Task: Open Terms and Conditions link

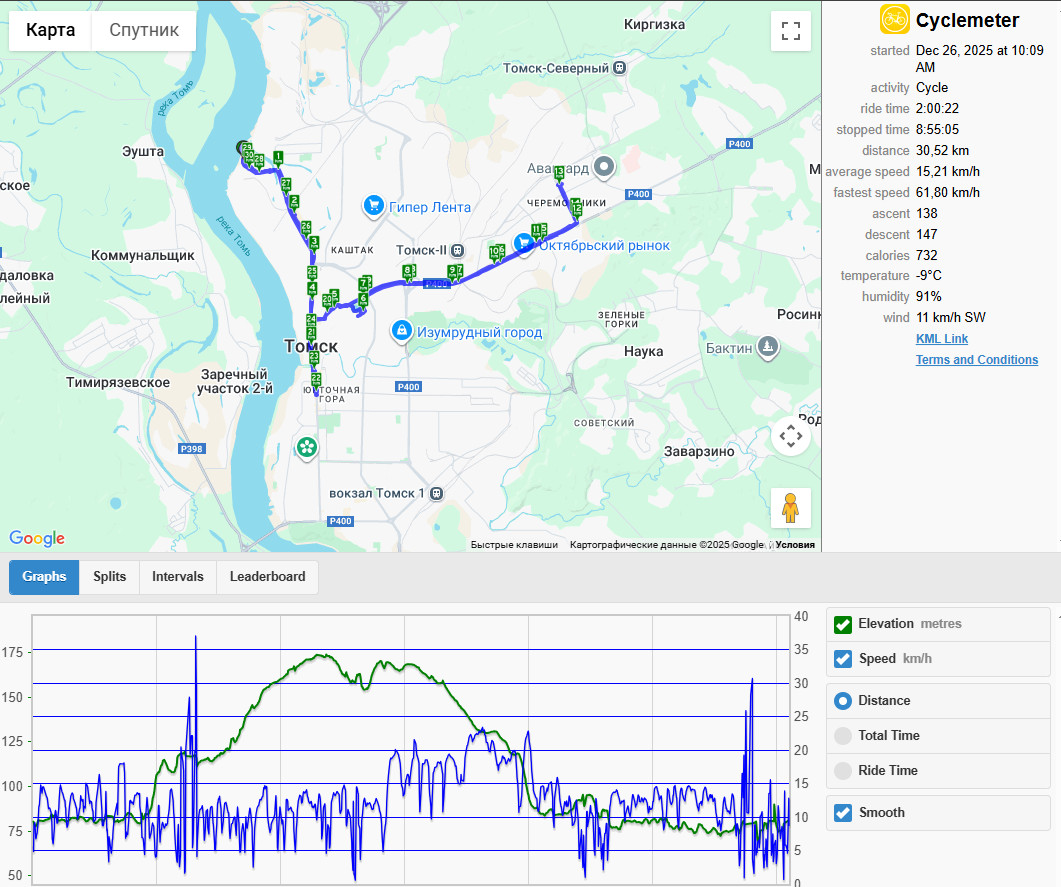Action: 976,360
